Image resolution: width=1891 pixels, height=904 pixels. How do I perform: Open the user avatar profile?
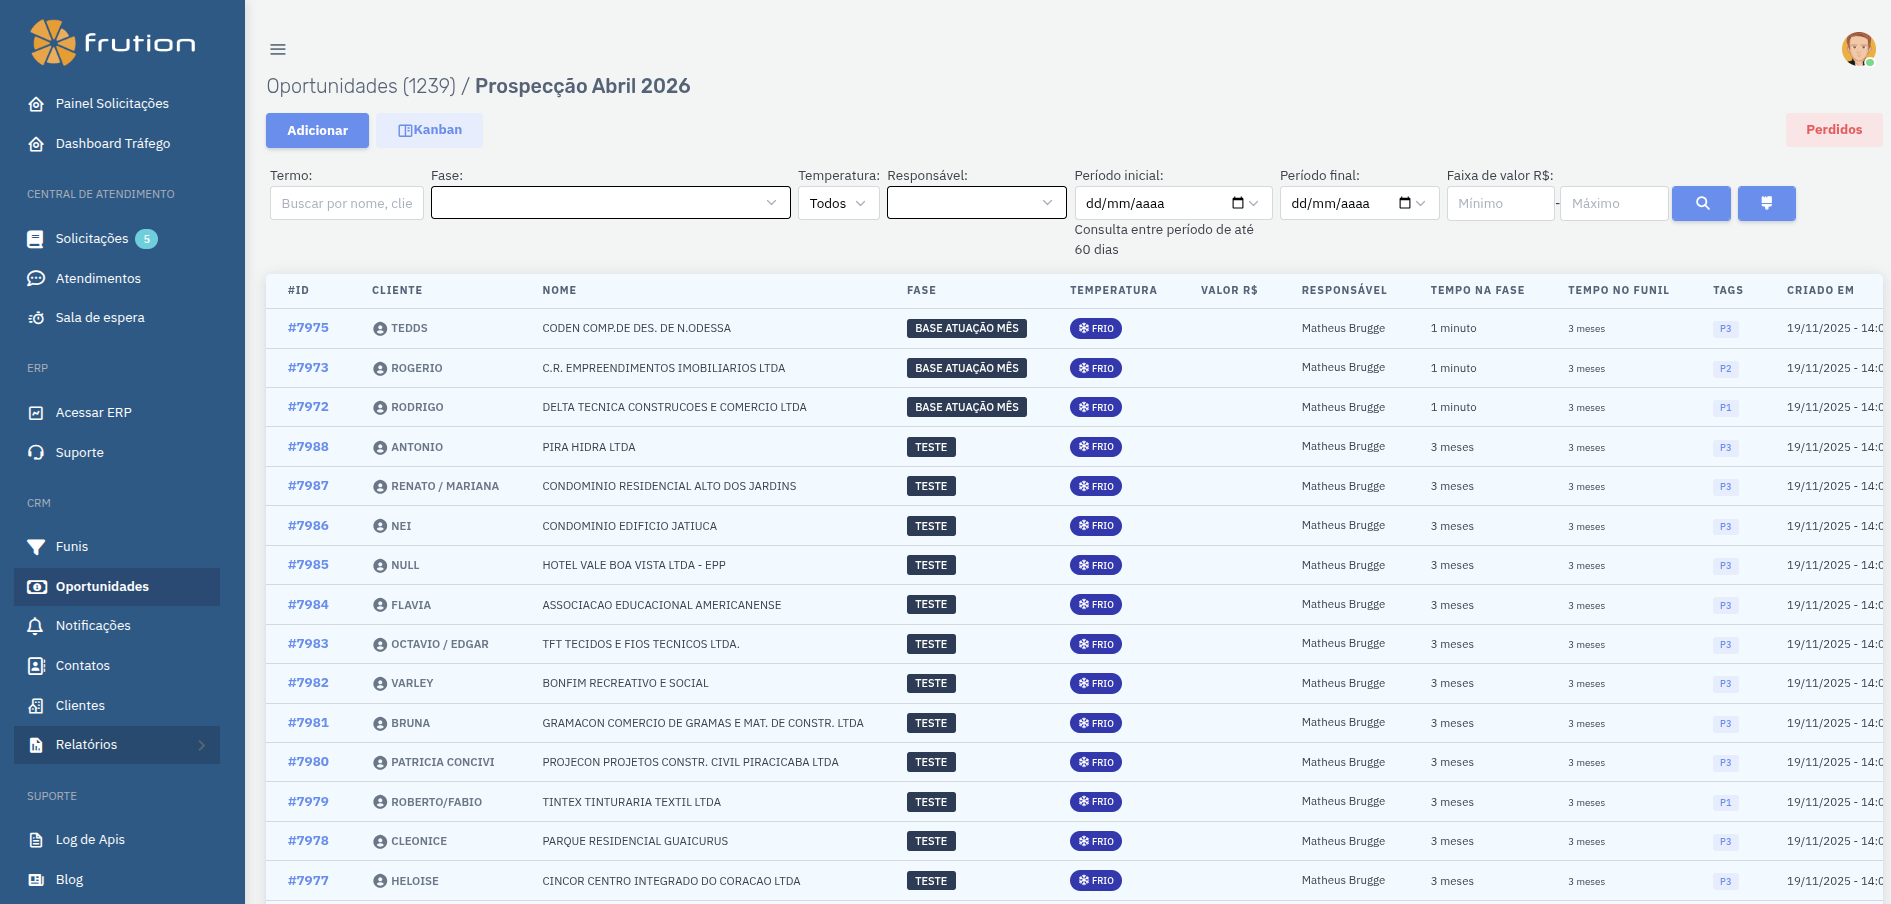click(1858, 48)
